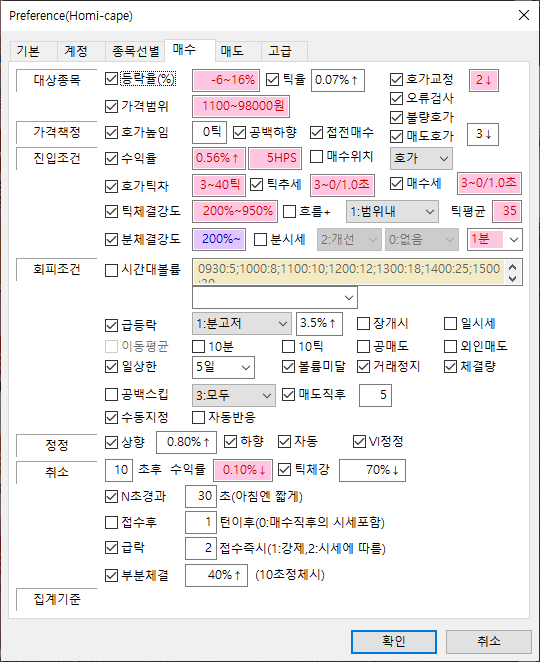Expand the 1:분고저 dropdown
Screen dimensions: 540x662
(x=242, y=324)
